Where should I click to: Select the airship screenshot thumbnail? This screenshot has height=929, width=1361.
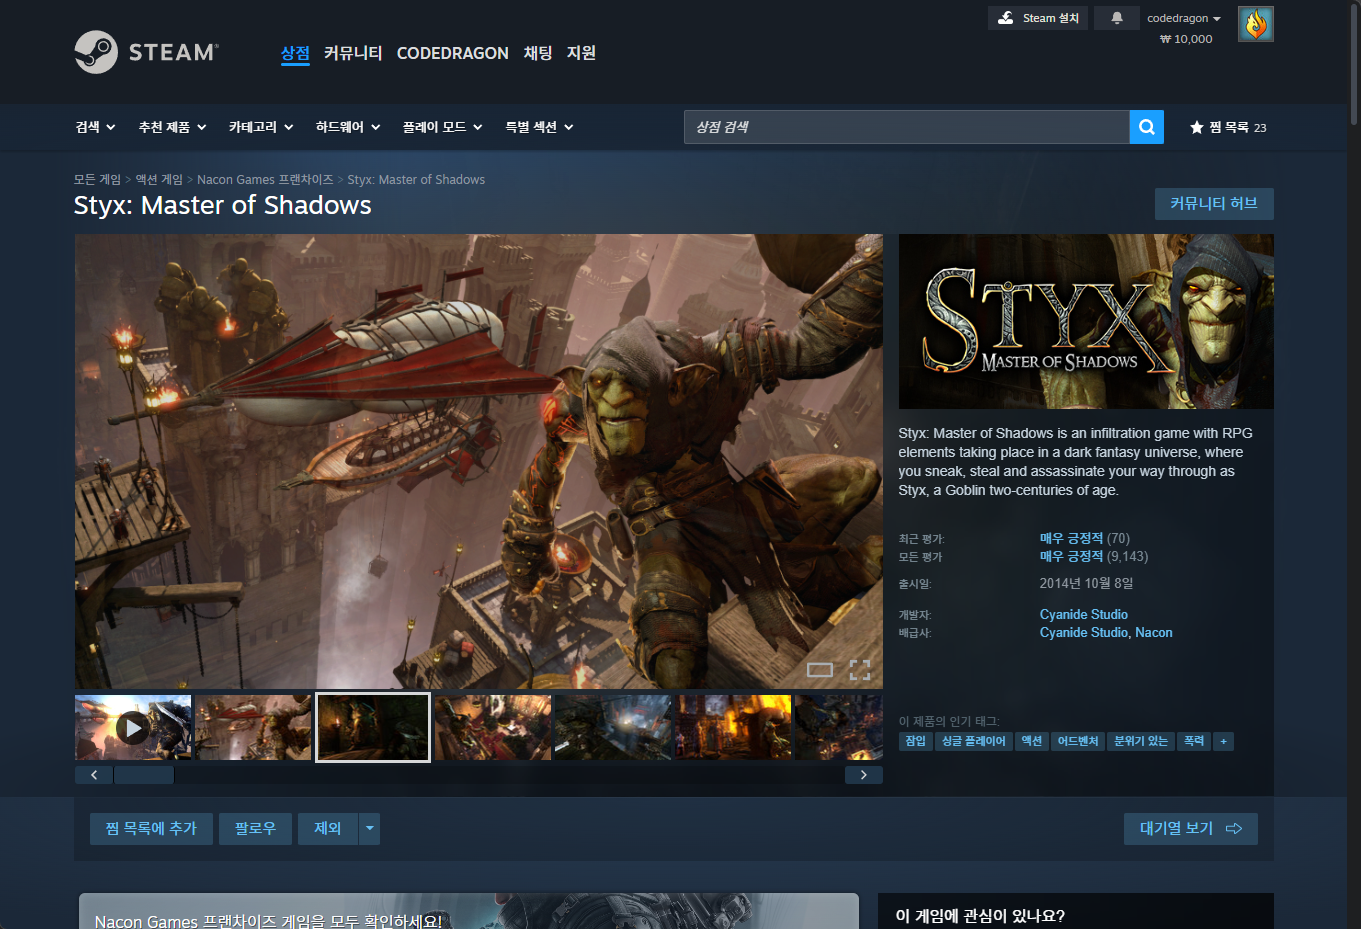pos(253,728)
